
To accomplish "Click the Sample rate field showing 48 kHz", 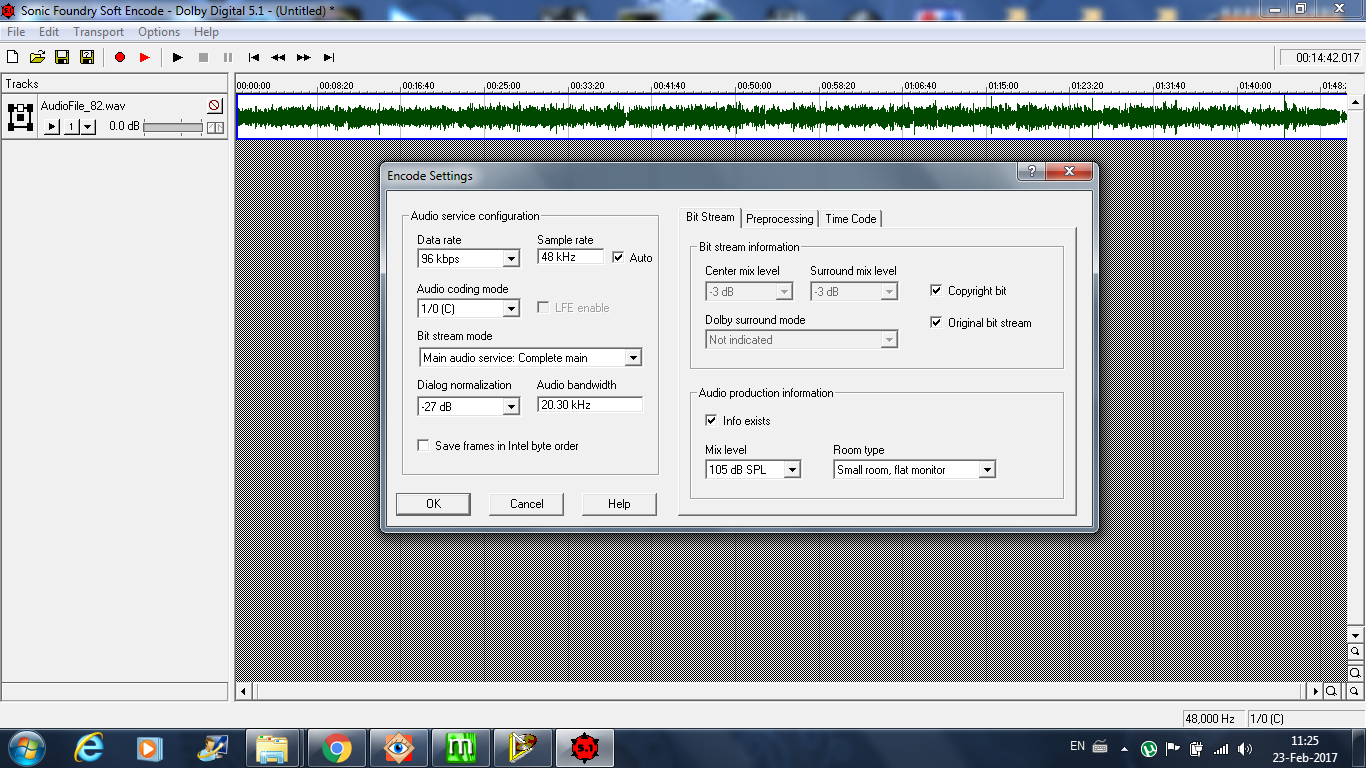I will [571, 257].
